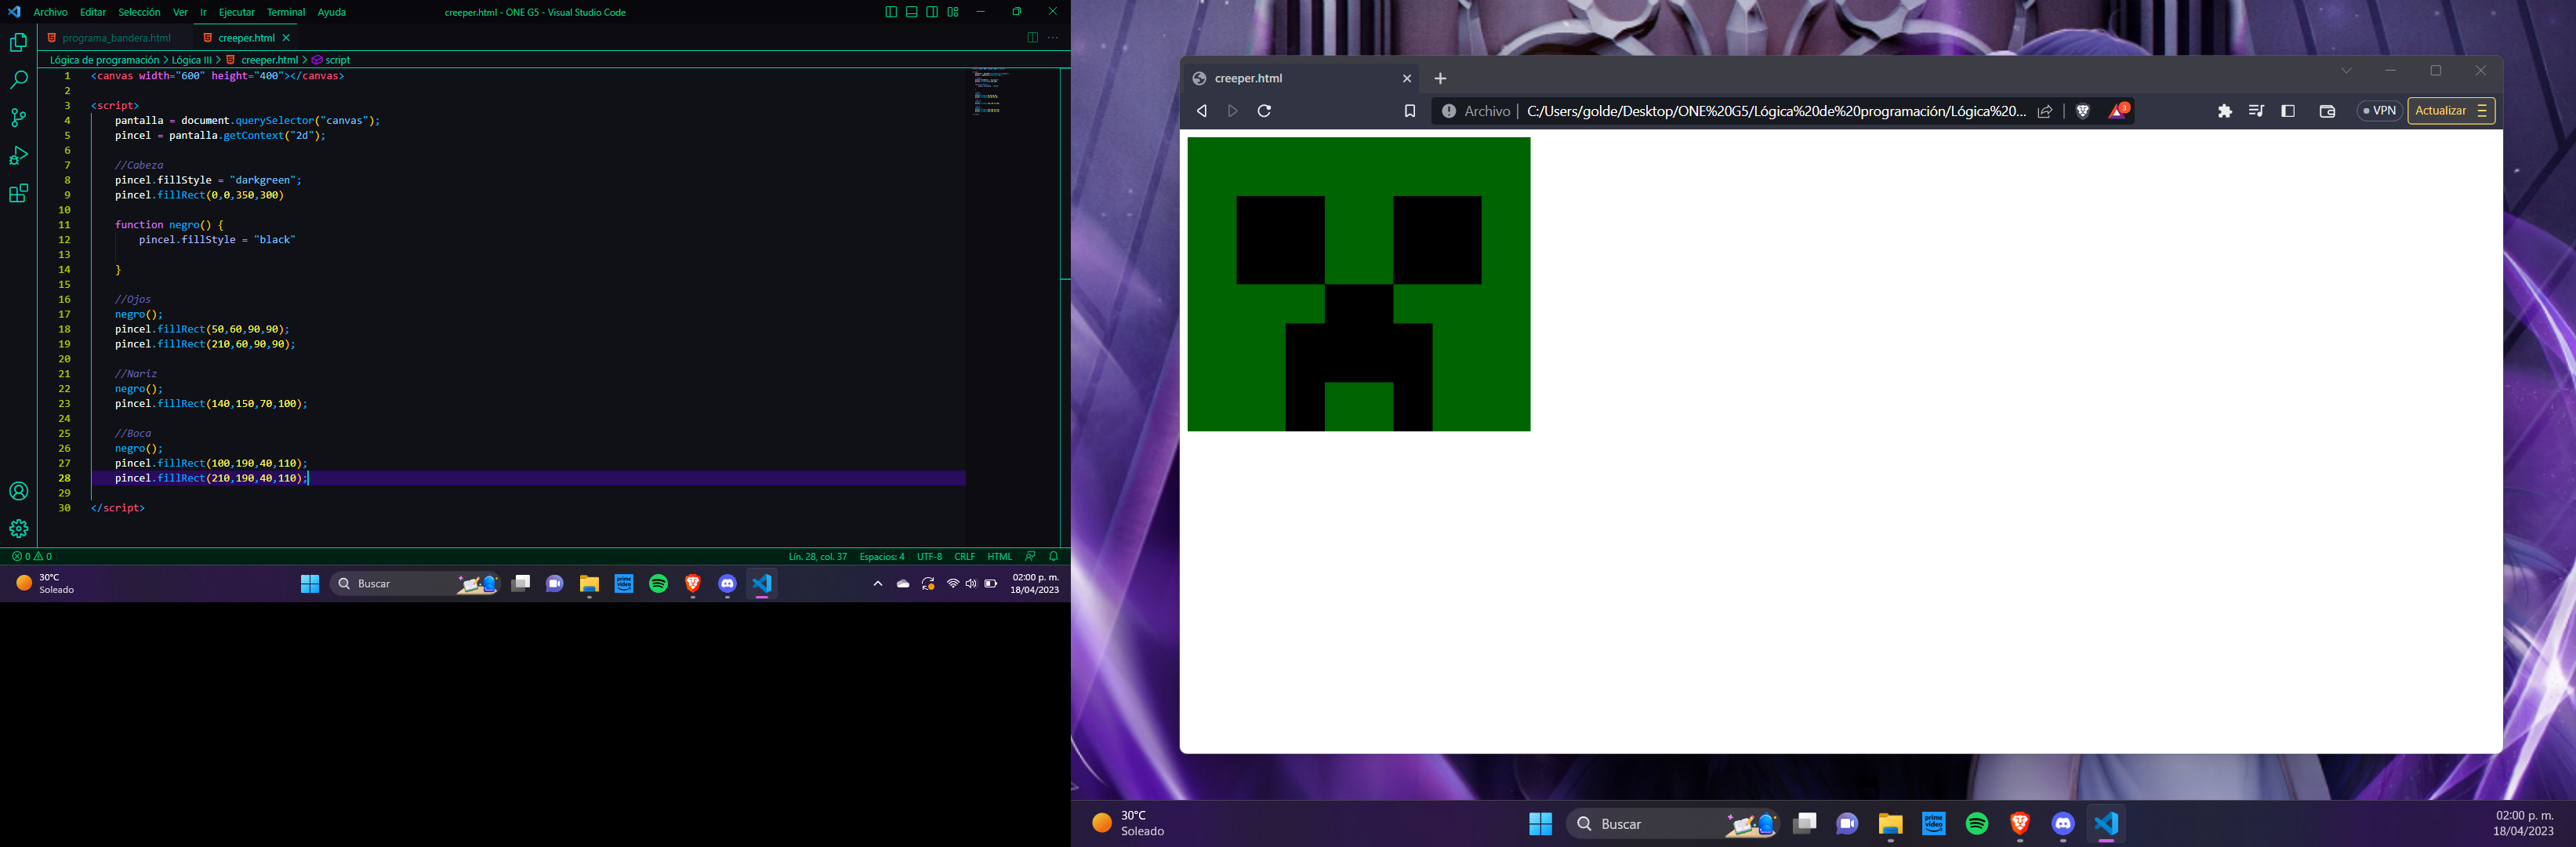Click the '//Cabeza' comment line

[x=139, y=165]
